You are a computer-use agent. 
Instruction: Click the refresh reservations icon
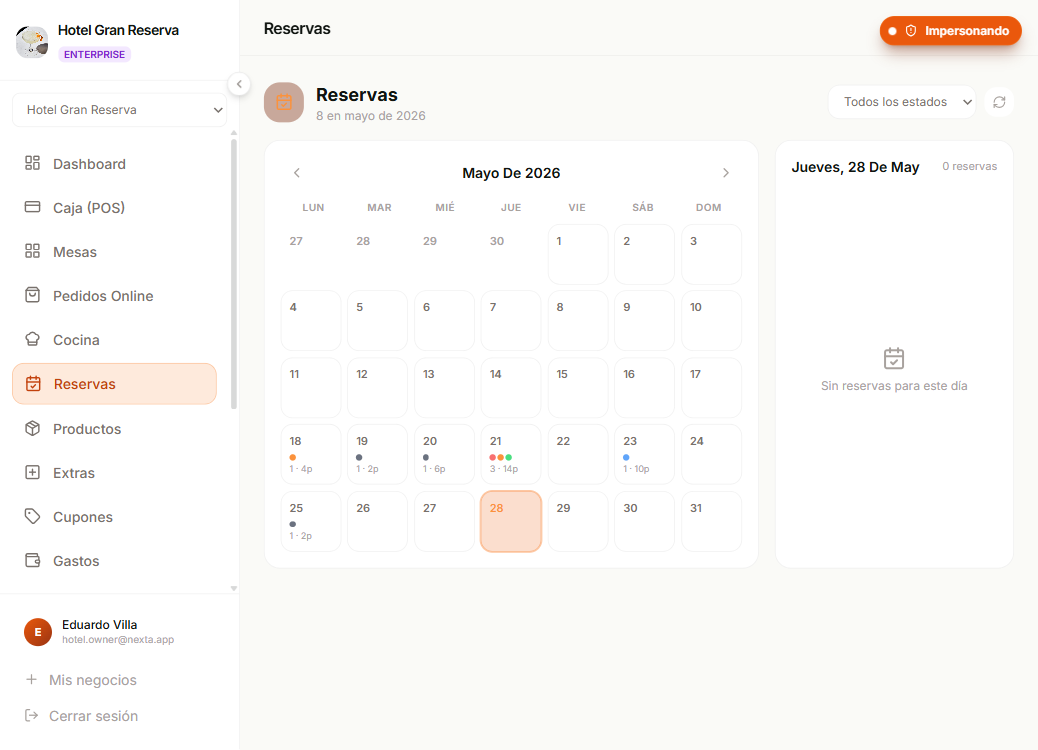point(999,102)
